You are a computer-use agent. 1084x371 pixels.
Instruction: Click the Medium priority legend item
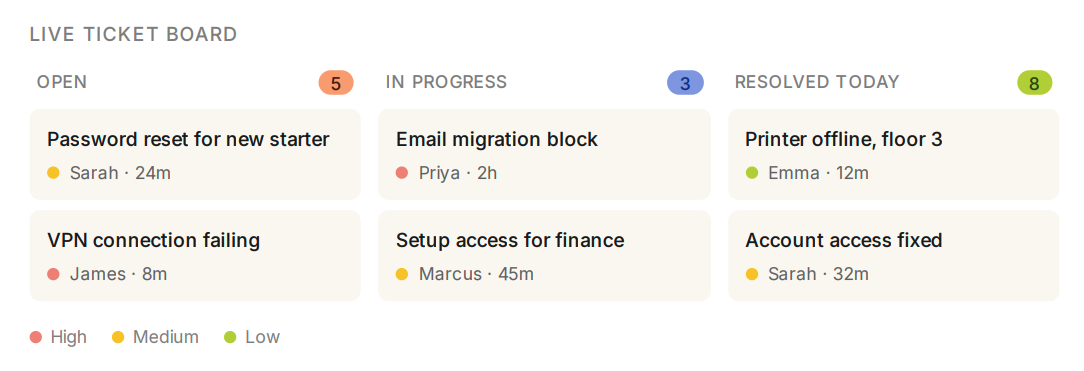pyautogui.click(x=156, y=337)
